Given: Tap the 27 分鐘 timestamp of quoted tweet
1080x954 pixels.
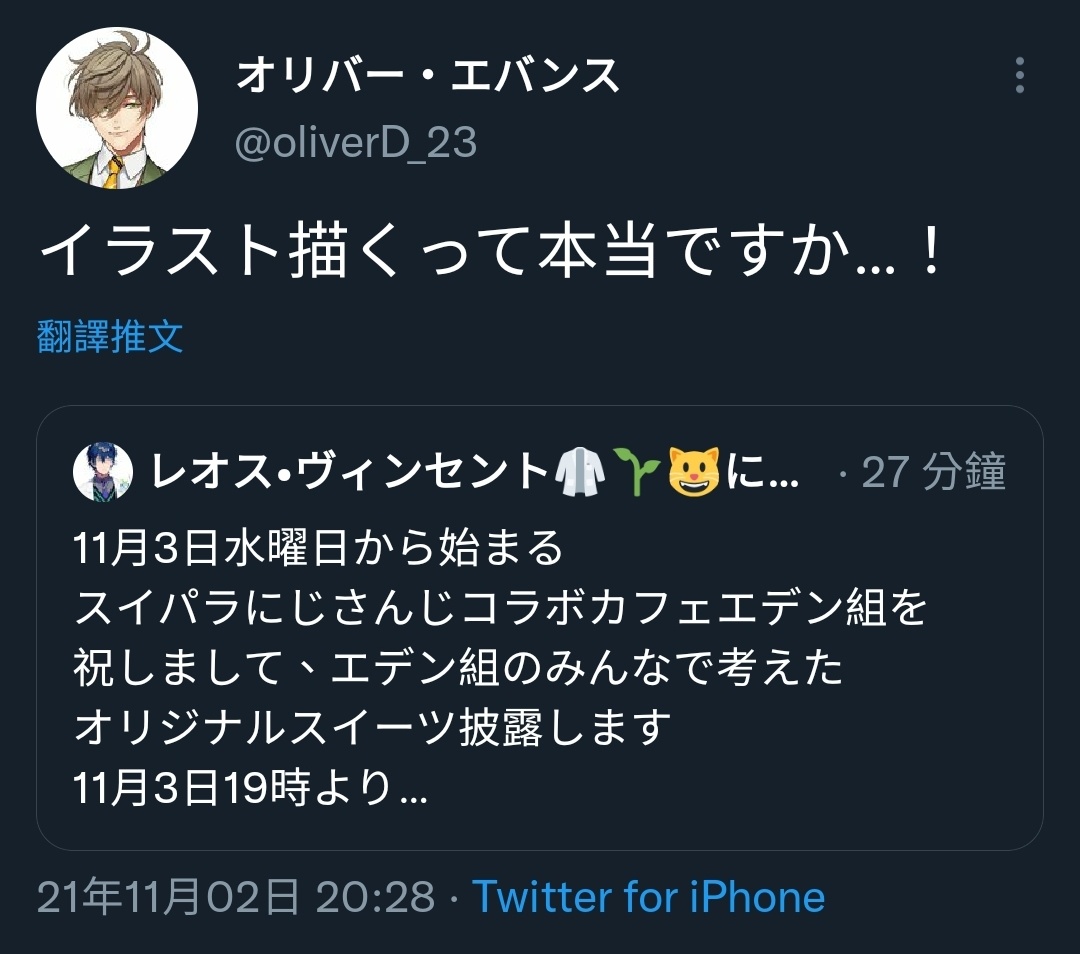Looking at the screenshot, I should (x=933, y=472).
